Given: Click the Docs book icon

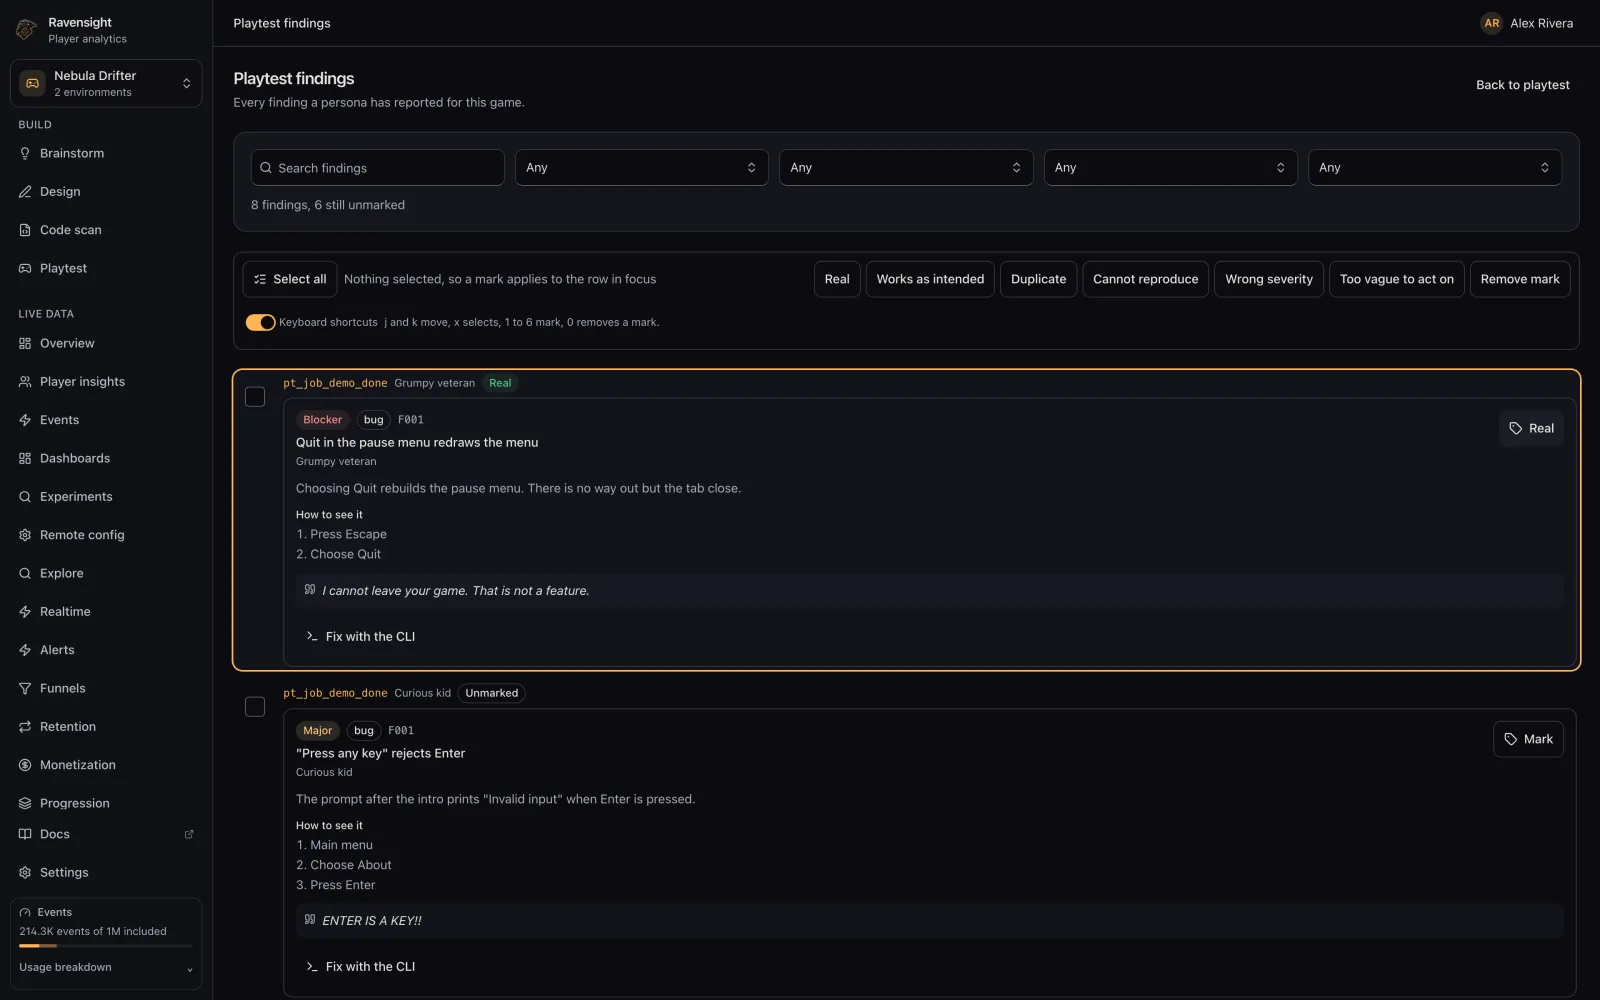Looking at the screenshot, I should click(25, 834).
